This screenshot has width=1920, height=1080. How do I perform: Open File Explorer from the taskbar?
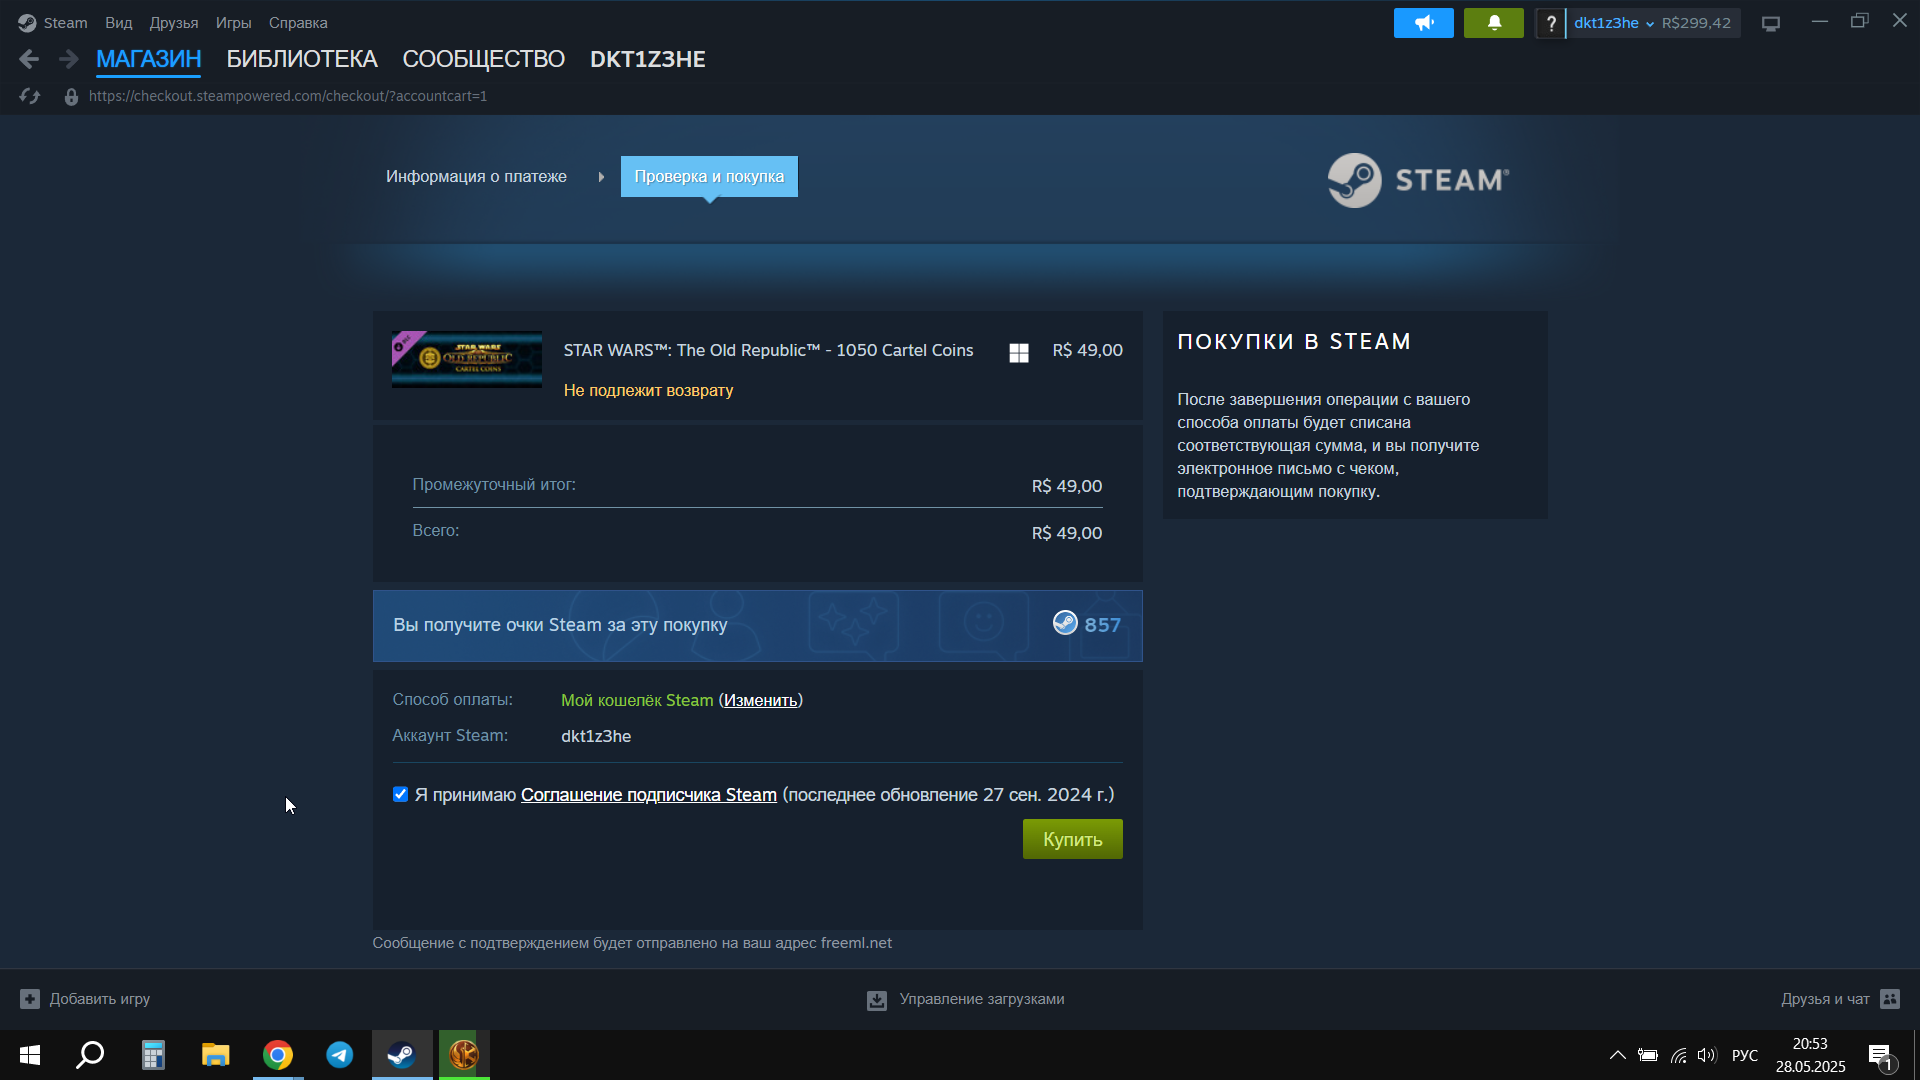tap(215, 1055)
